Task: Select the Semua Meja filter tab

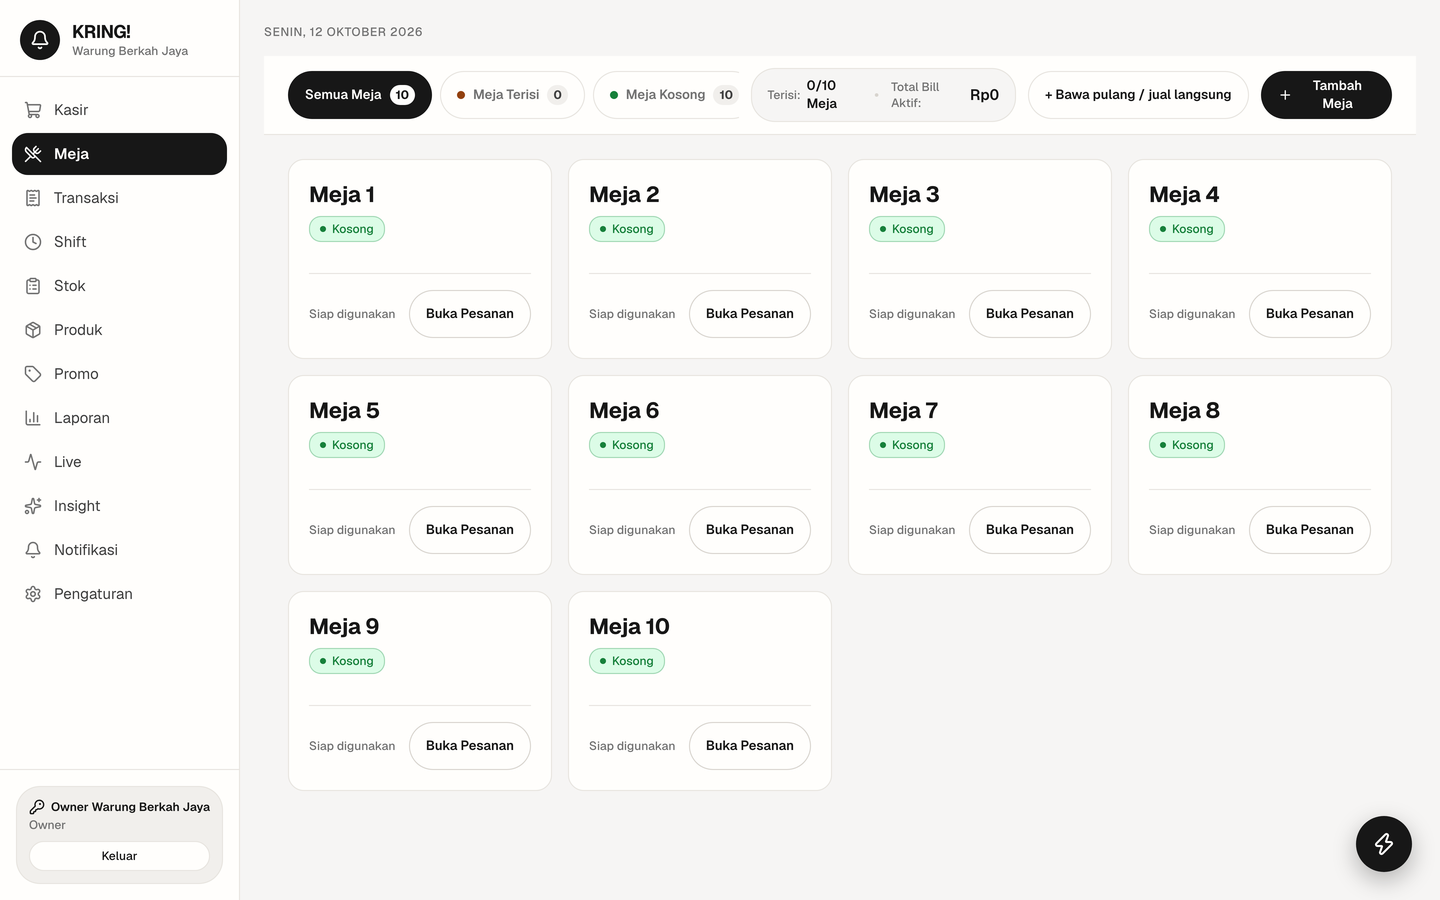Action: point(360,95)
